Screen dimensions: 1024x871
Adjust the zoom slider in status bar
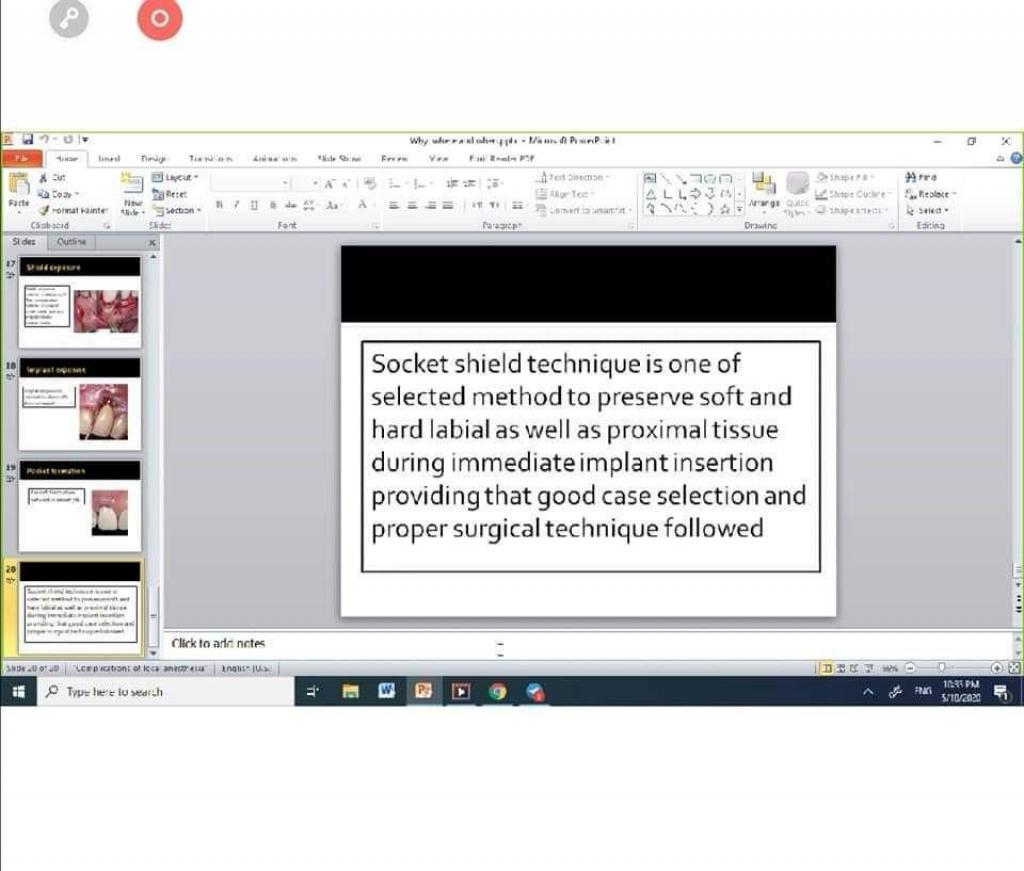pyautogui.click(x=940, y=667)
